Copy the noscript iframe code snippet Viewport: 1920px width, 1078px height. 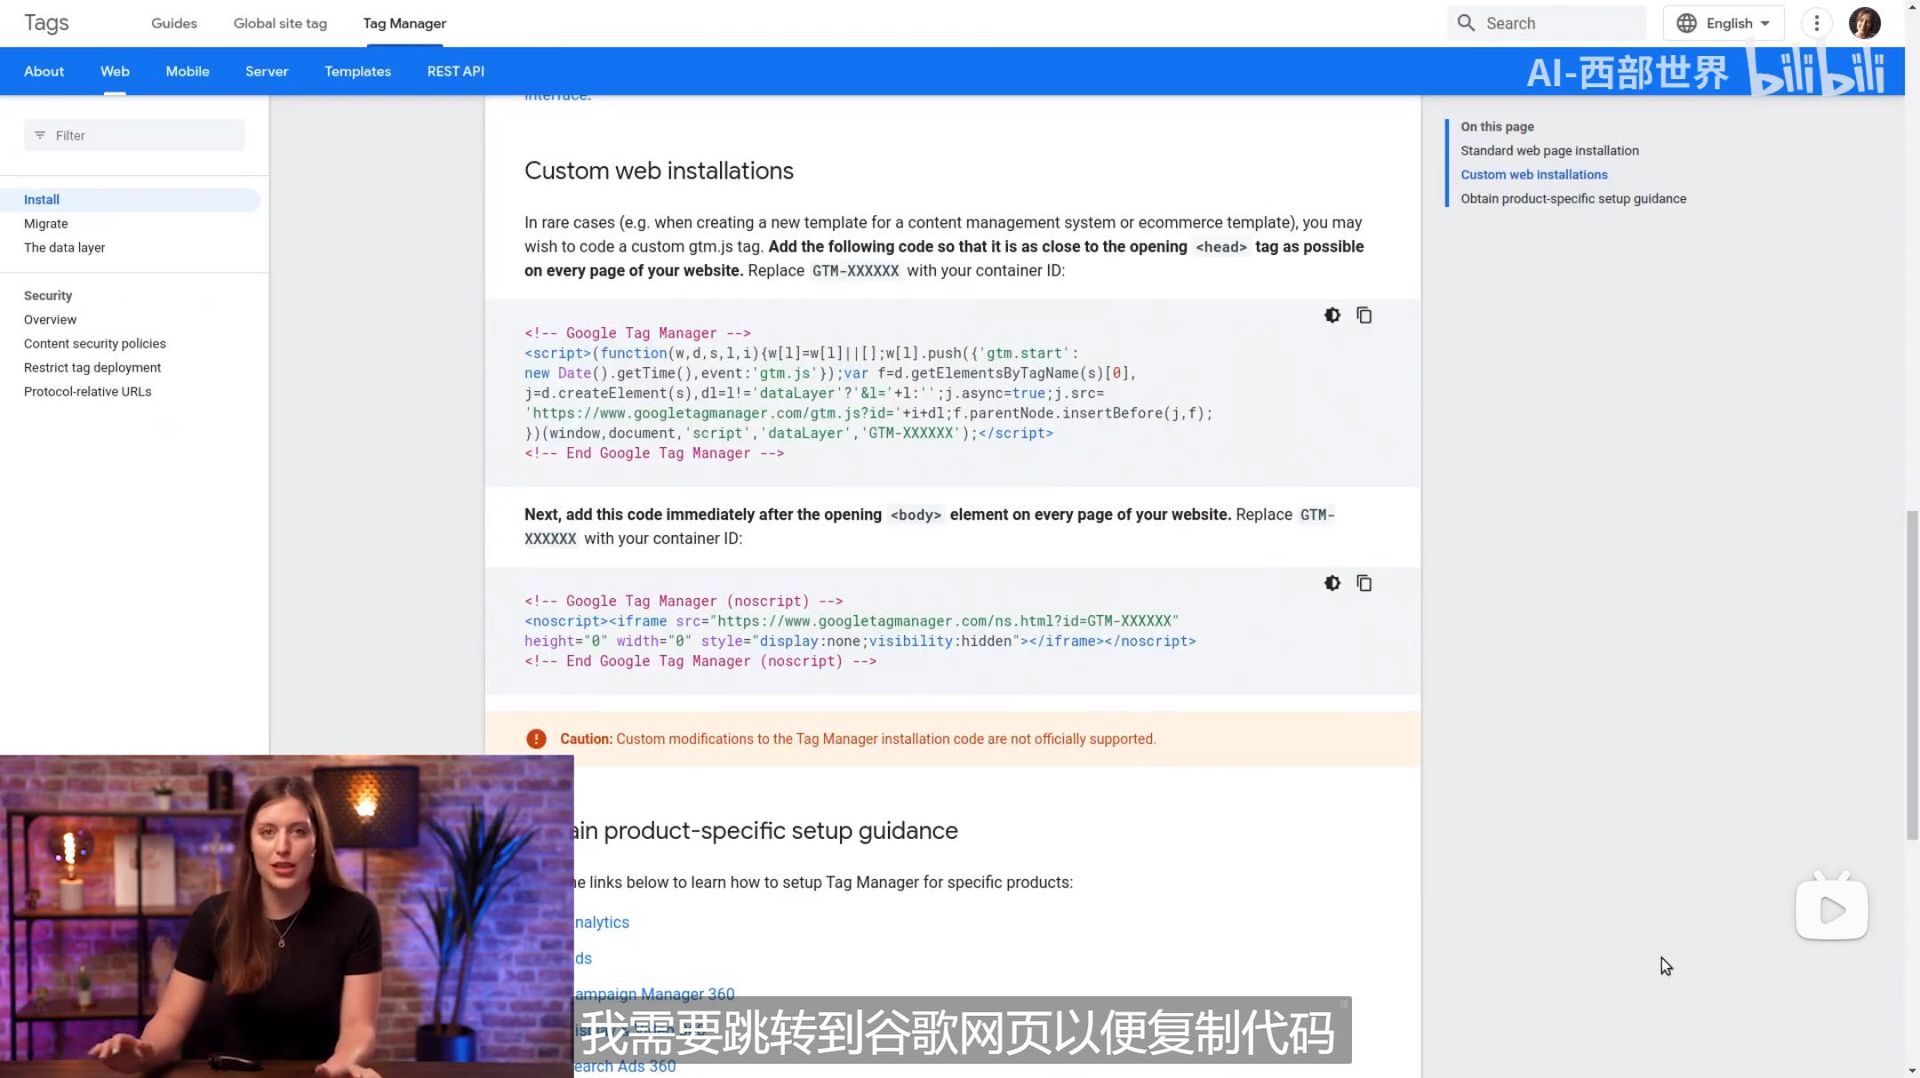(1364, 583)
